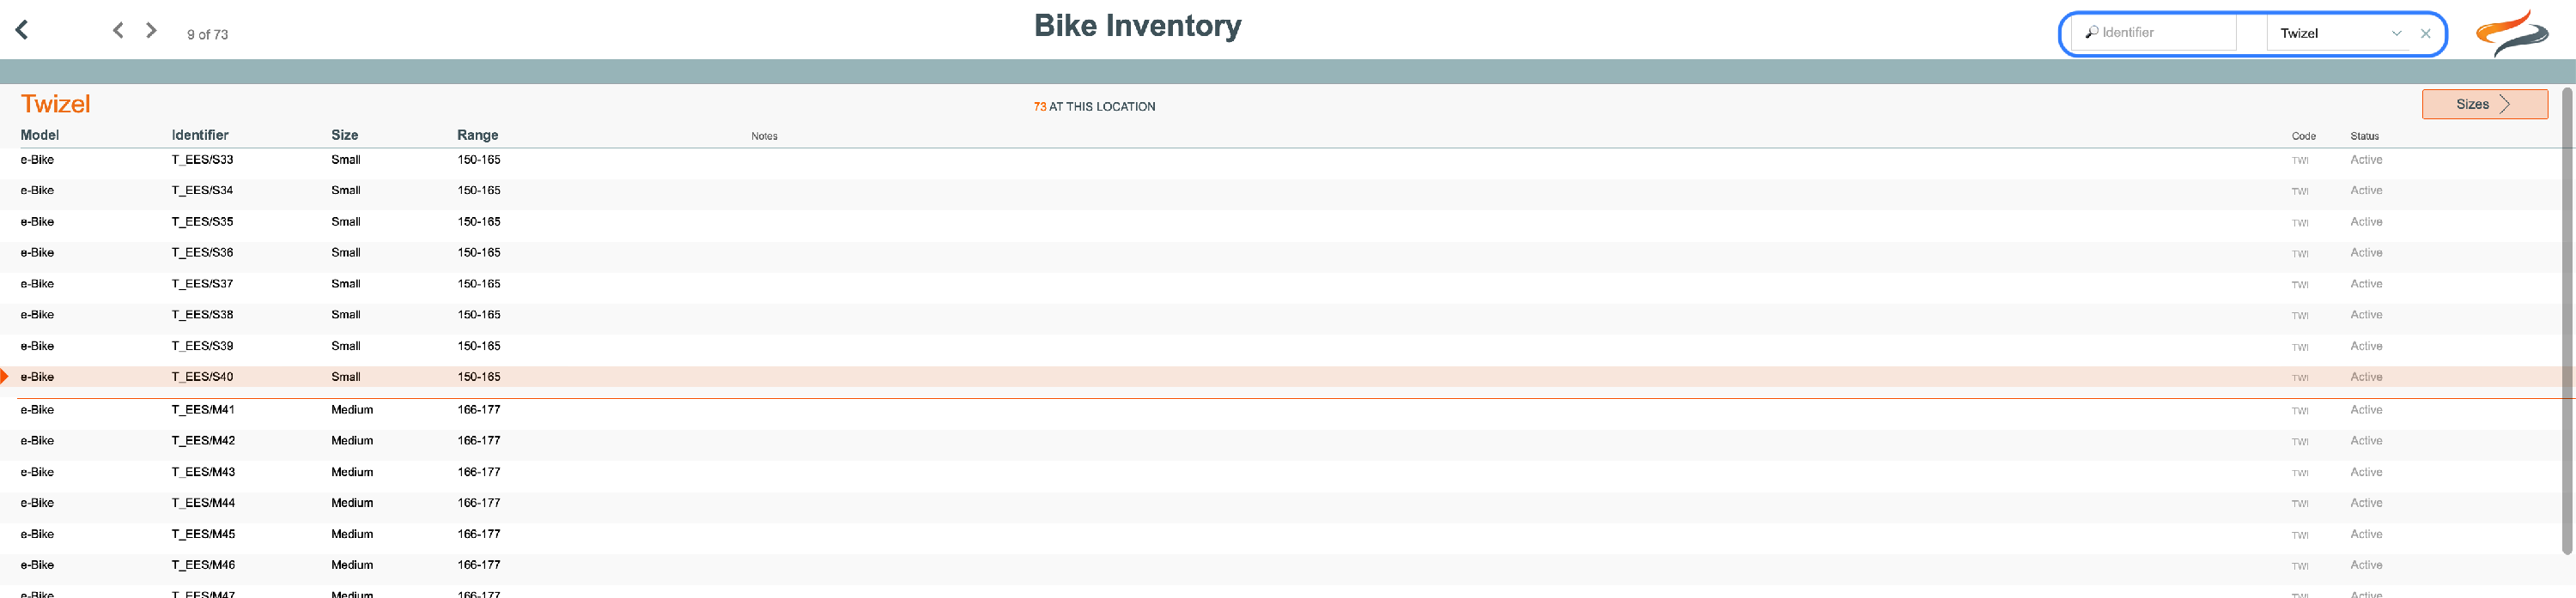Sort by Model column header
The height and width of the screenshot is (598, 2576).
click(x=40, y=135)
